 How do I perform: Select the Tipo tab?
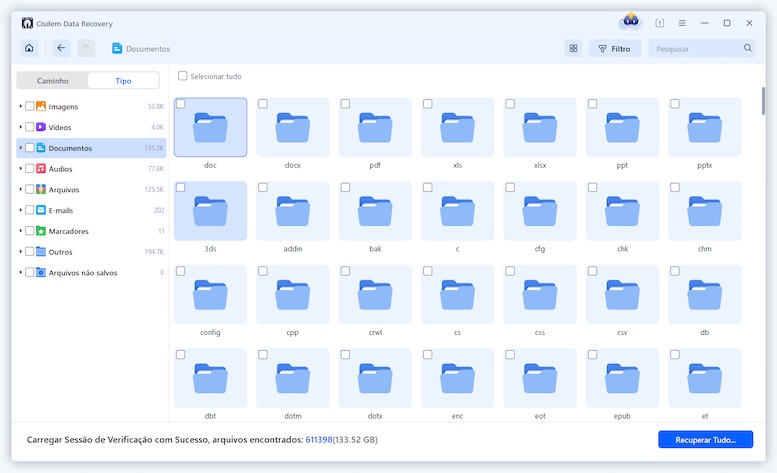click(x=123, y=81)
